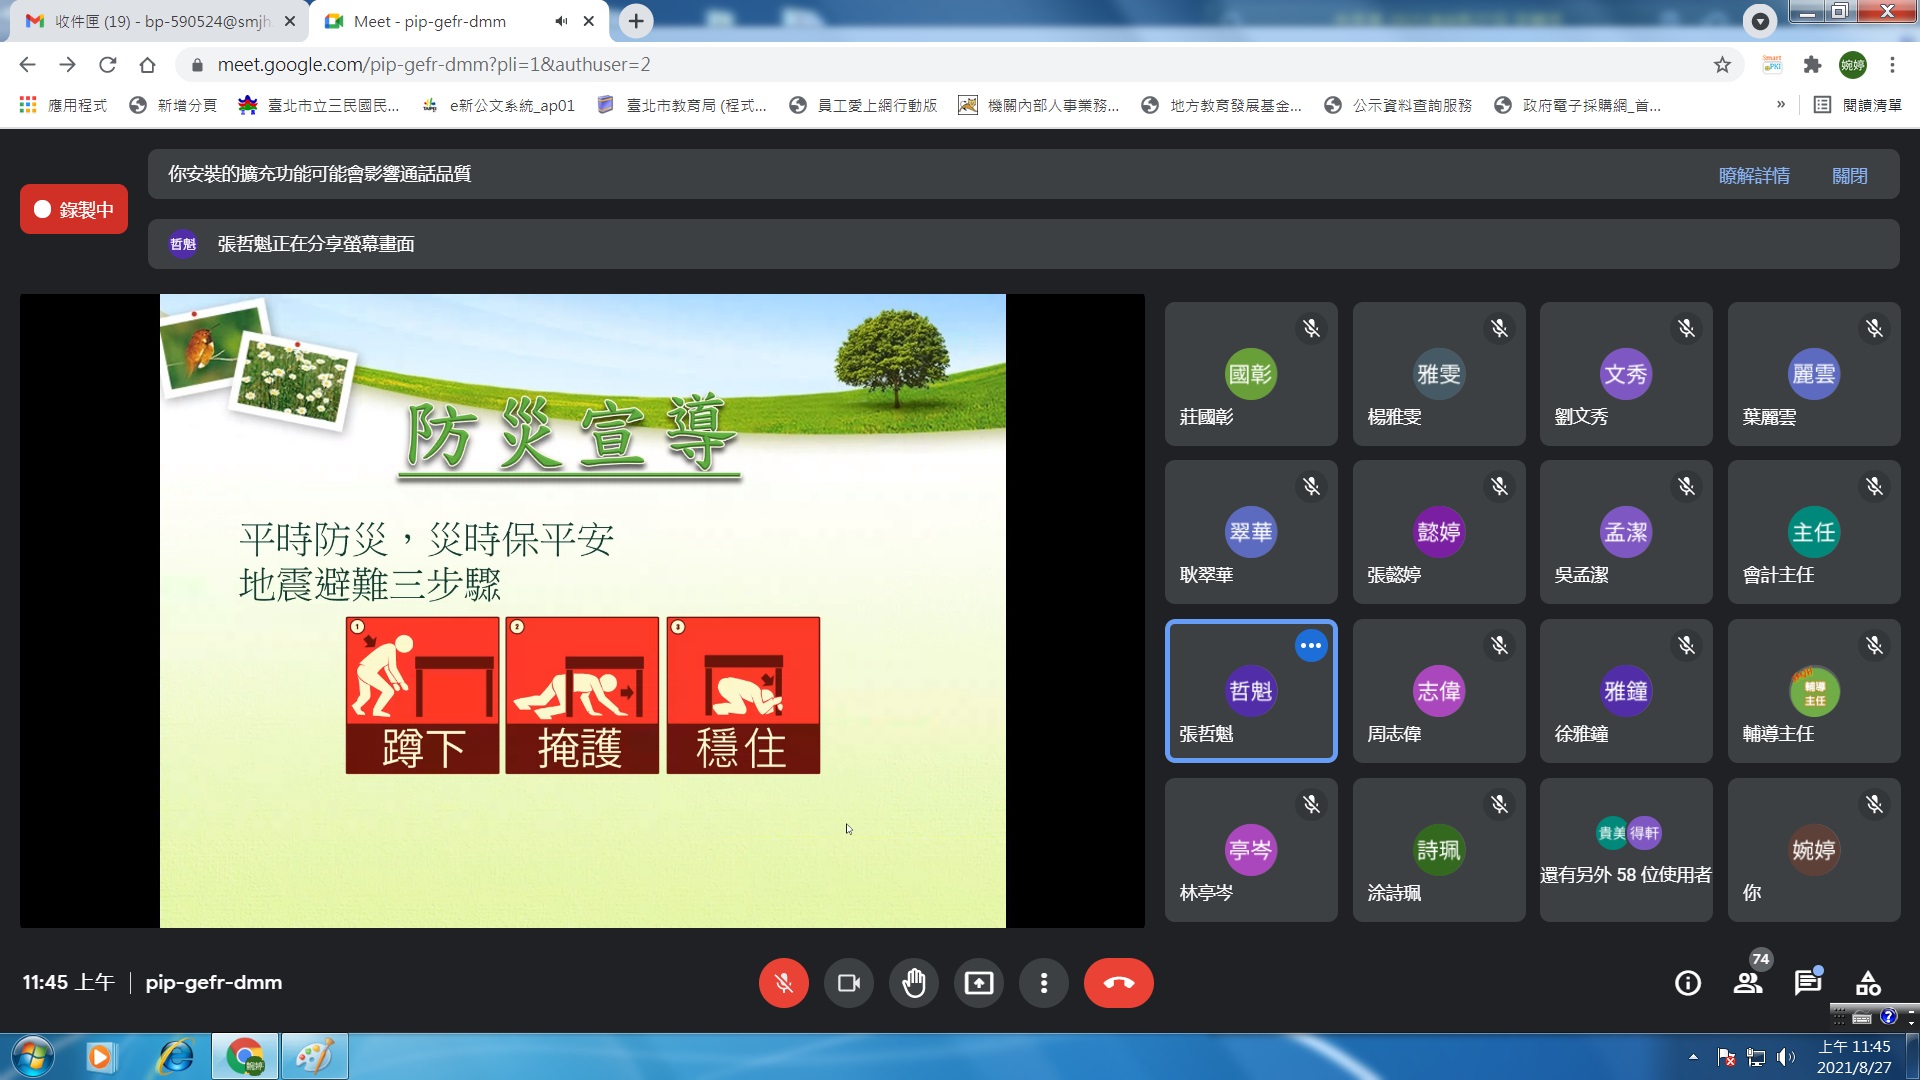Click the 瞭解詳情 link
The image size is (1920, 1080).
click(1753, 176)
